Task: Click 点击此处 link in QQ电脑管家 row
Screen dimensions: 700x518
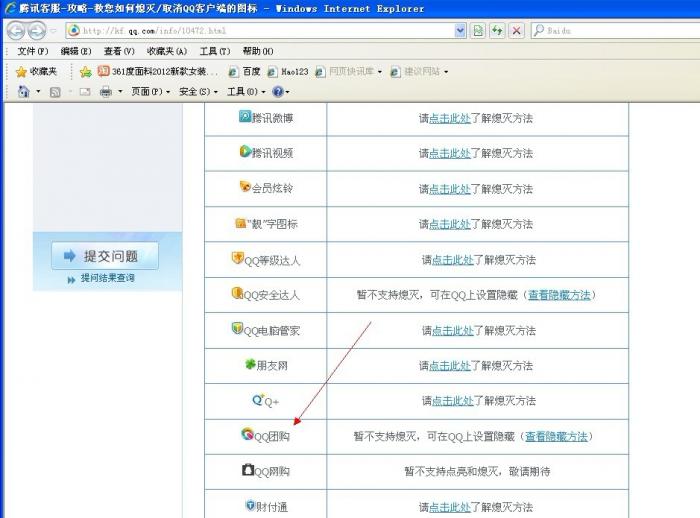Action: click(x=453, y=330)
